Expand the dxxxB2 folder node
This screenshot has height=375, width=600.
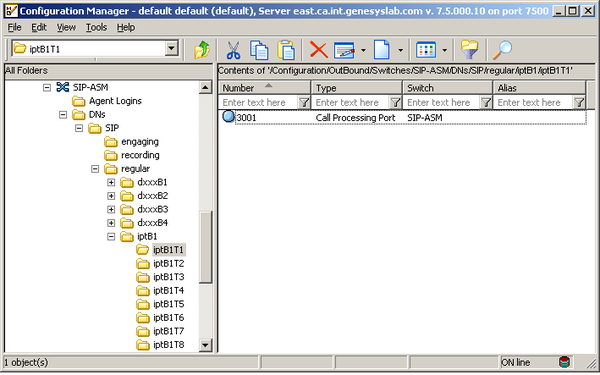(111, 196)
